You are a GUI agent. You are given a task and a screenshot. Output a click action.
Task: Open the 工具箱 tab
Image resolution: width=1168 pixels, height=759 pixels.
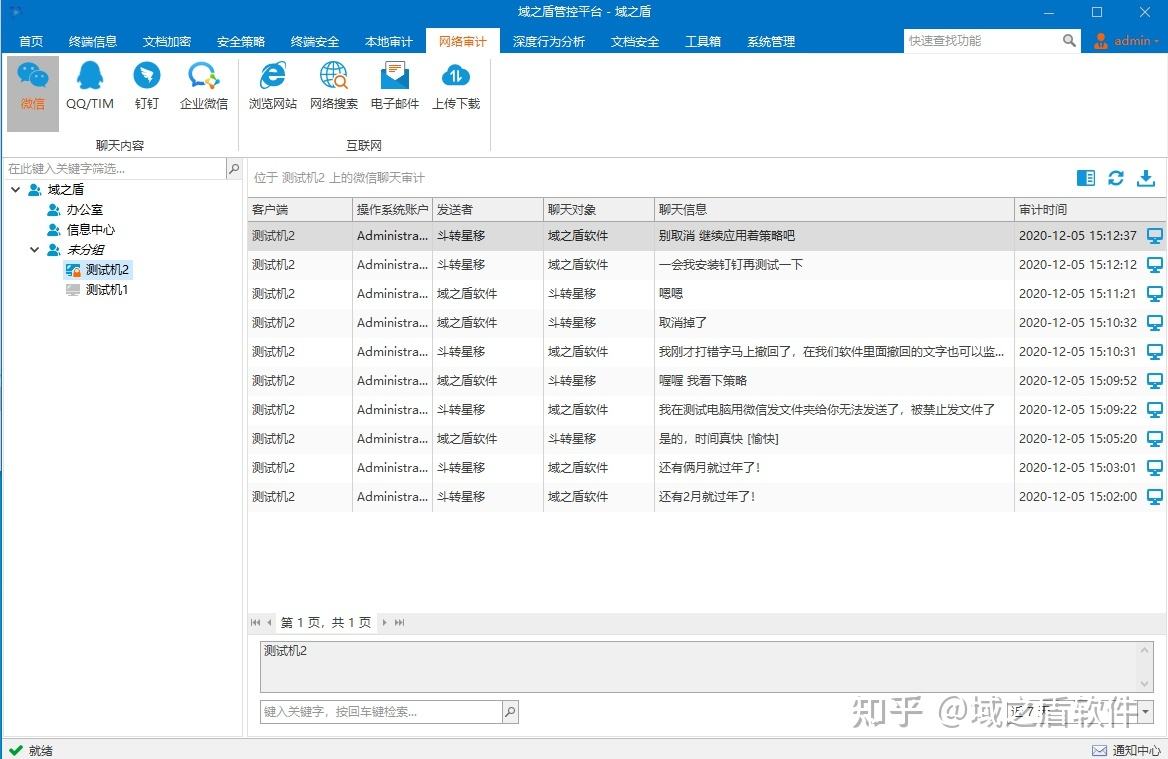click(x=702, y=42)
